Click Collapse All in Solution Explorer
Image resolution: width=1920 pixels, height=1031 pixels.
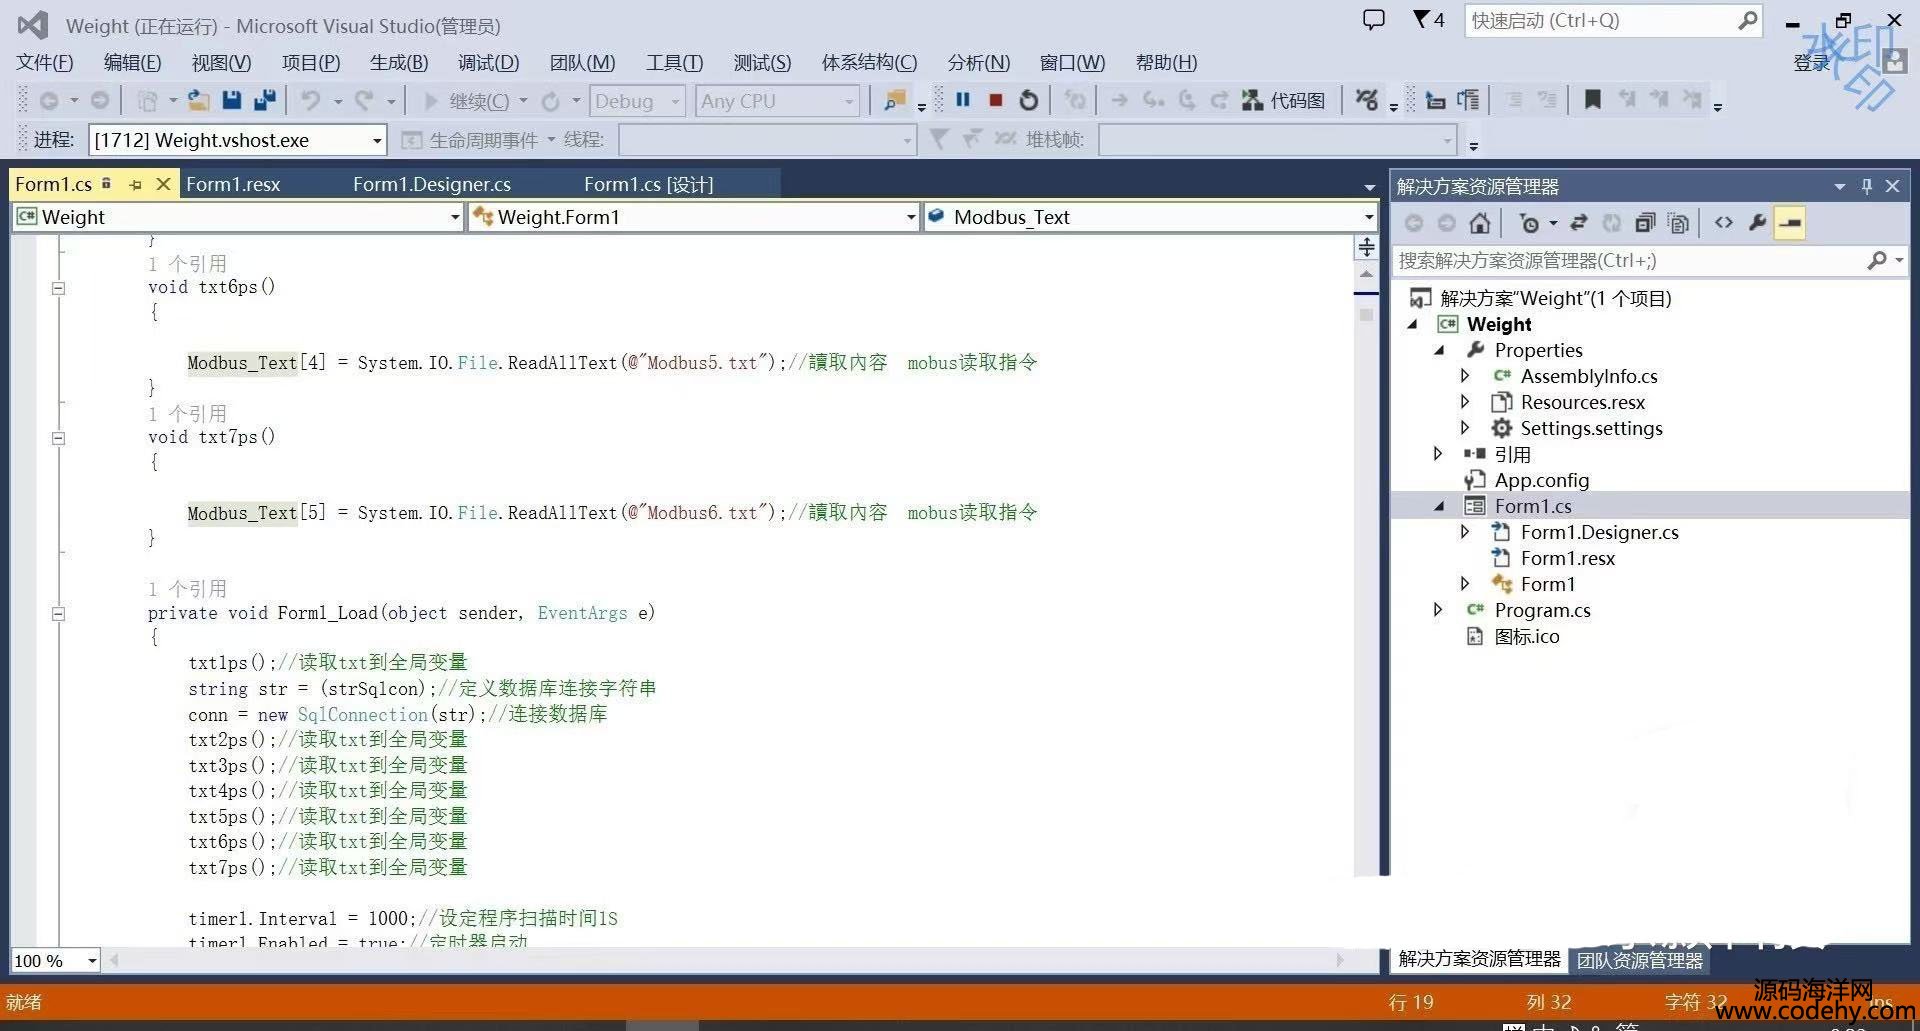point(1645,223)
